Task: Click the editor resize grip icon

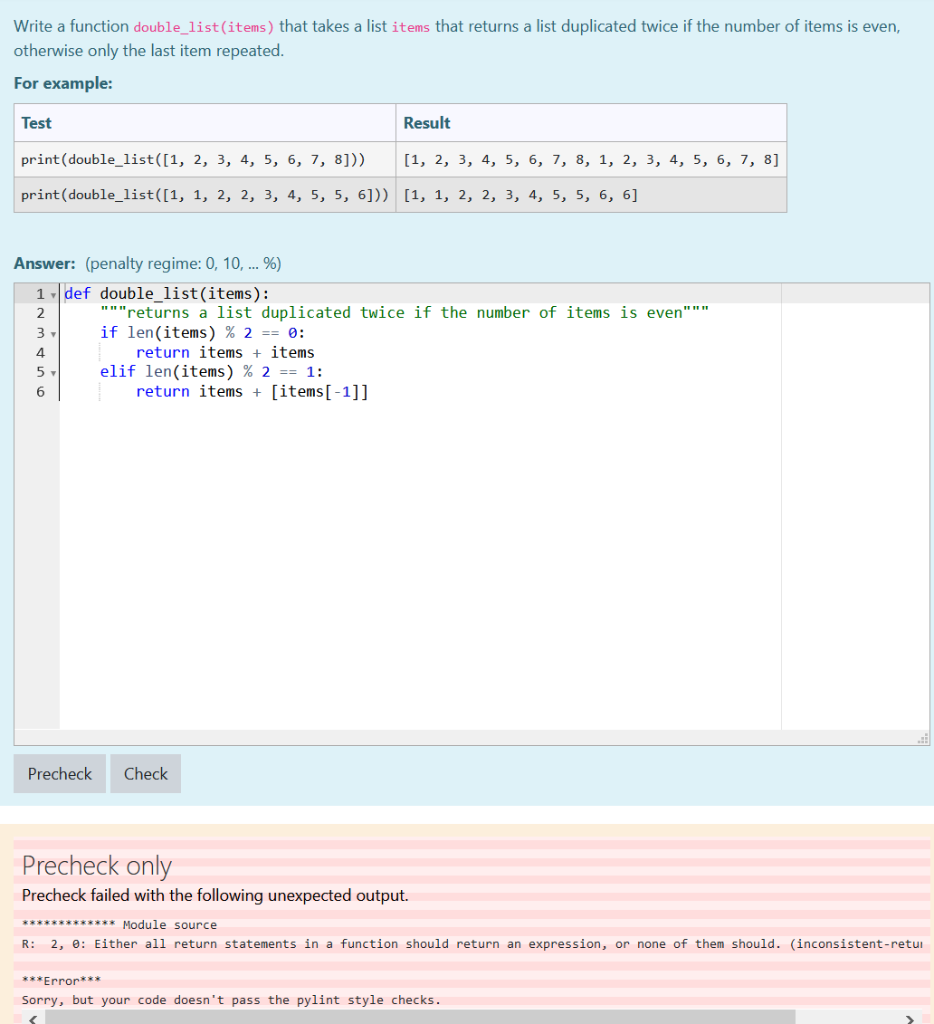Action: [924, 737]
